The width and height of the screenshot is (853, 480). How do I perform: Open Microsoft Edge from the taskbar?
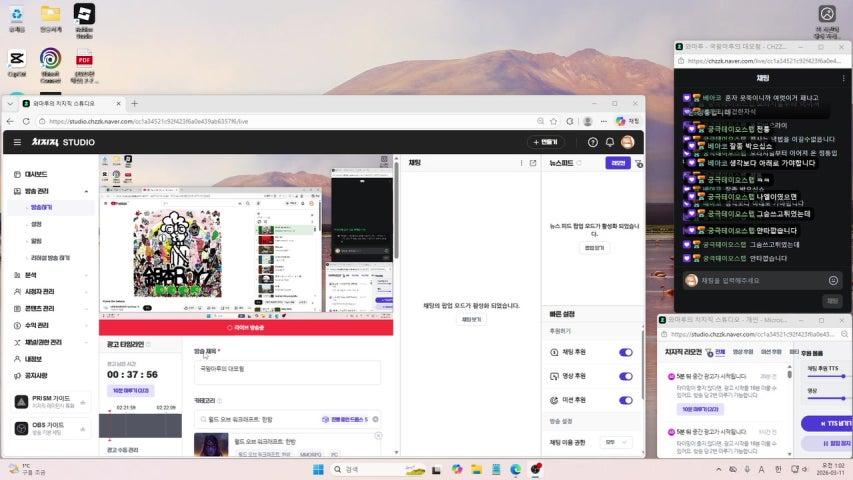pos(516,469)
